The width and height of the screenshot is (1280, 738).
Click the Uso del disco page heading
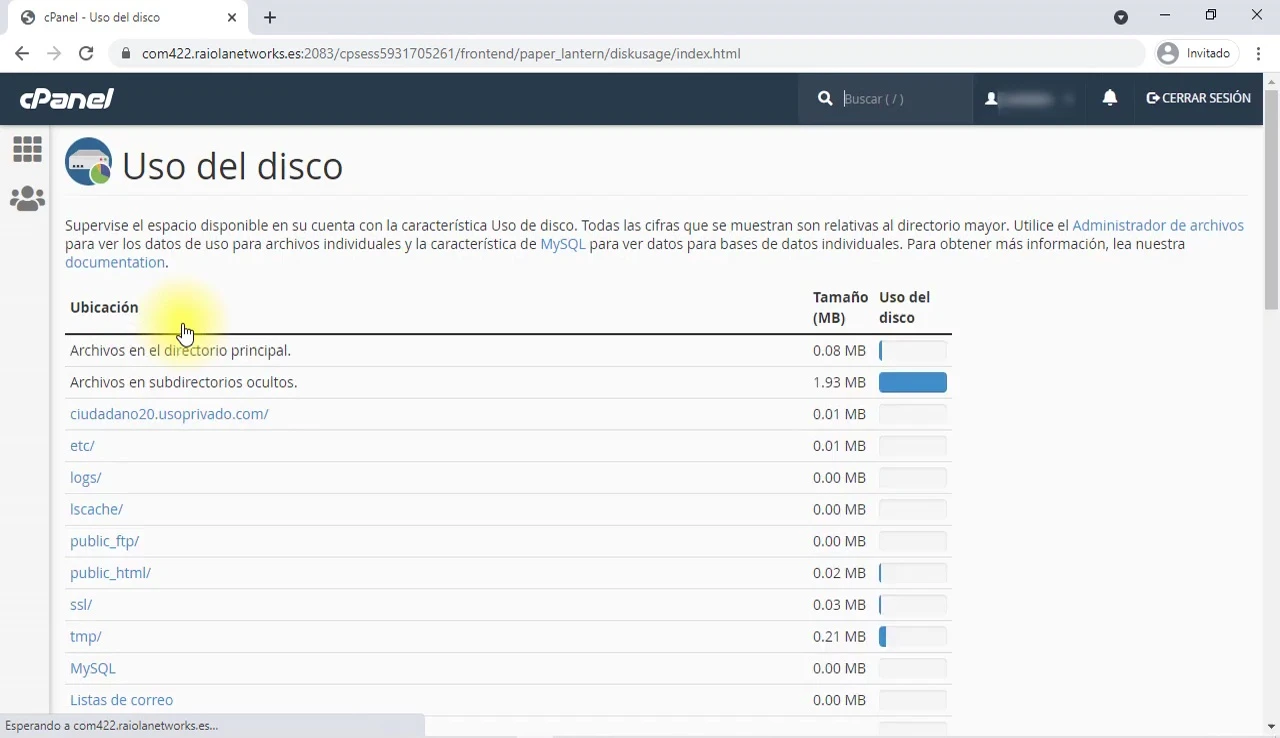(x=232, y=165)
